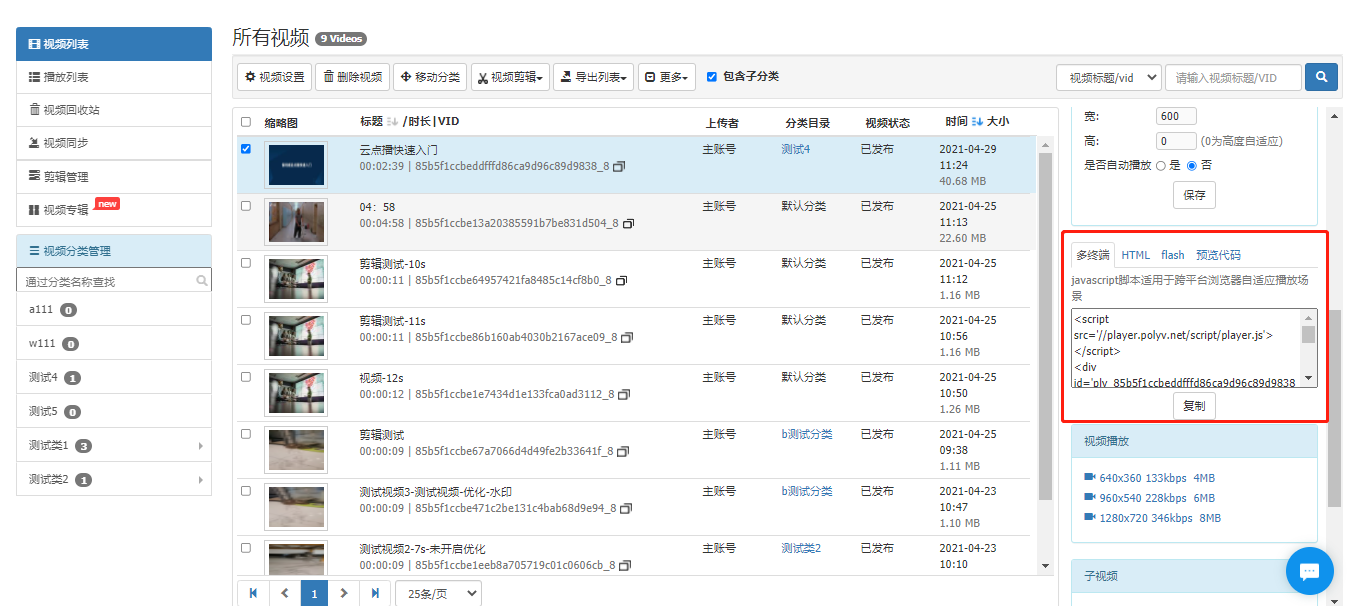Screen dimensions: 1365x606
Task: Toggle the select-all checkbox in table header
Action: coord(246,122)
